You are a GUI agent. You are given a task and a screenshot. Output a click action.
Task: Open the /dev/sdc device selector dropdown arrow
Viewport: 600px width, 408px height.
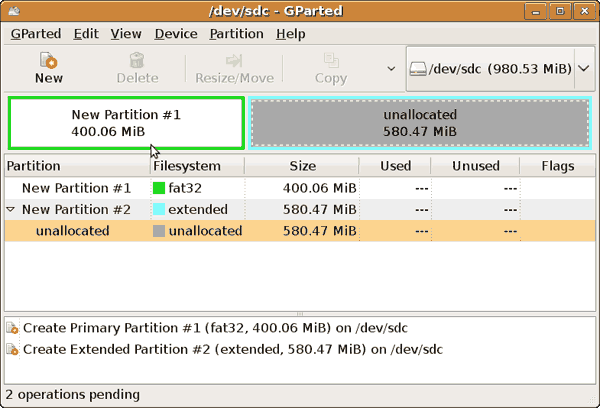(x=584, y=69)
